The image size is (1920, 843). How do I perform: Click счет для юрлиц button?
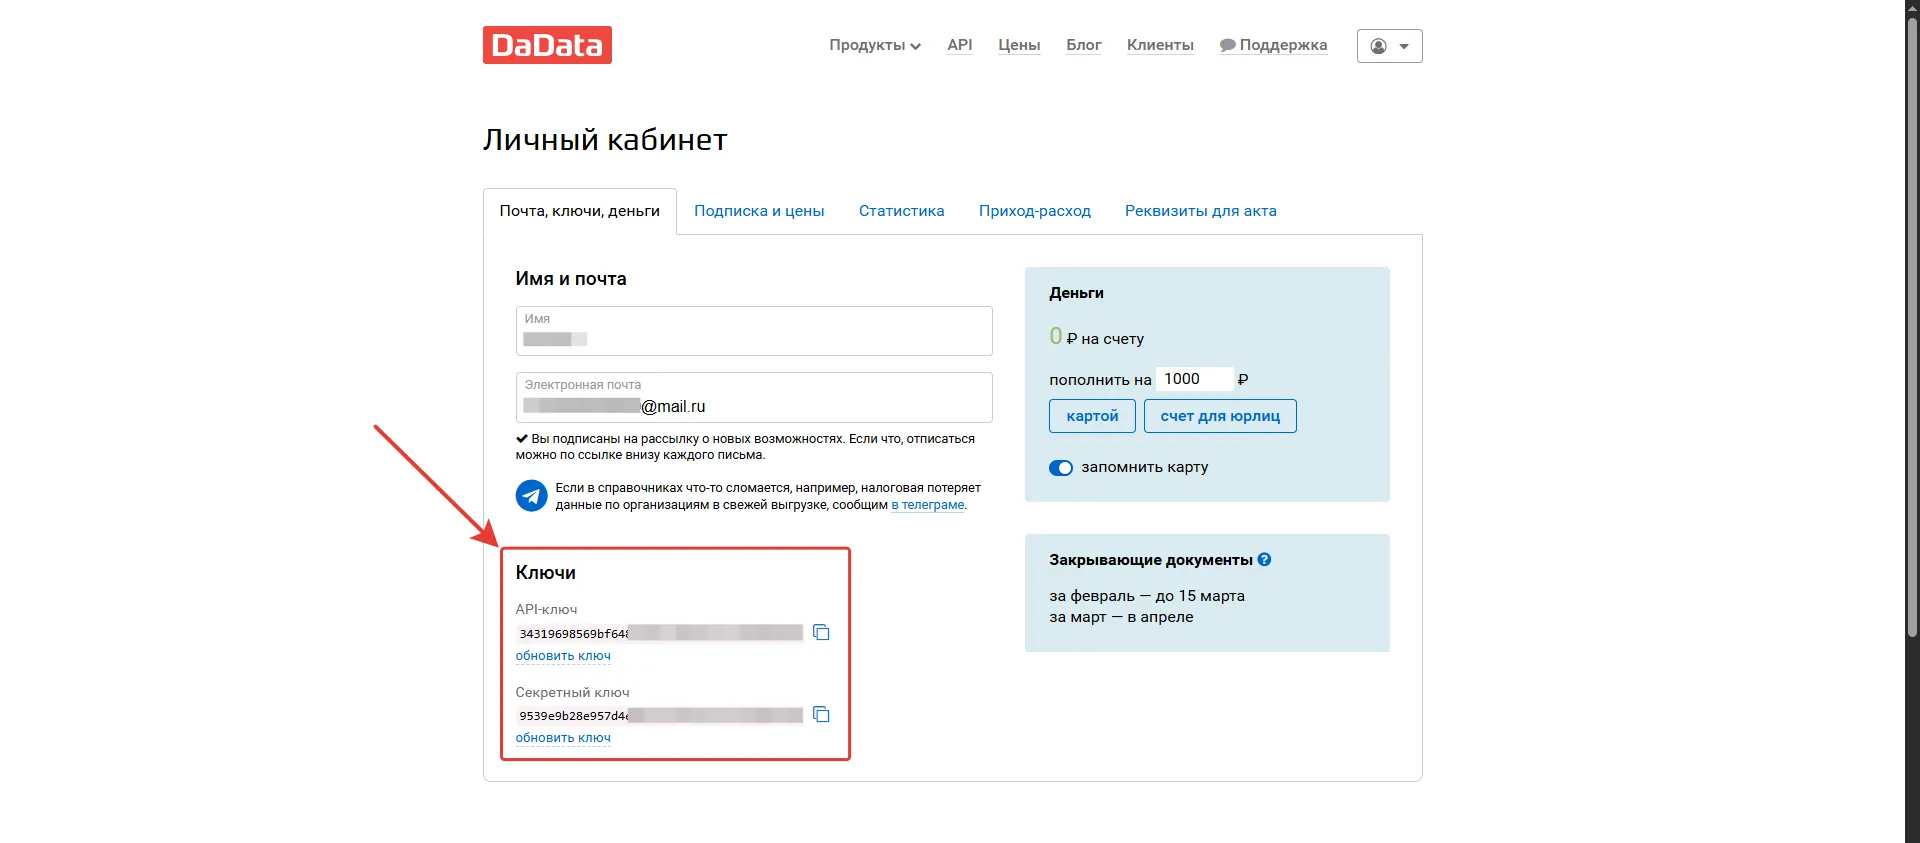(1220, 416)
